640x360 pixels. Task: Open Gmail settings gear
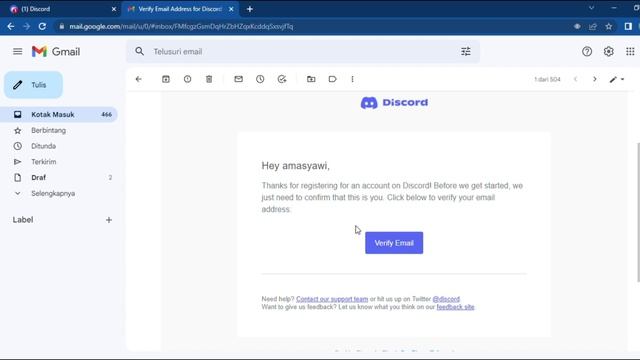[x=609, y=51]
